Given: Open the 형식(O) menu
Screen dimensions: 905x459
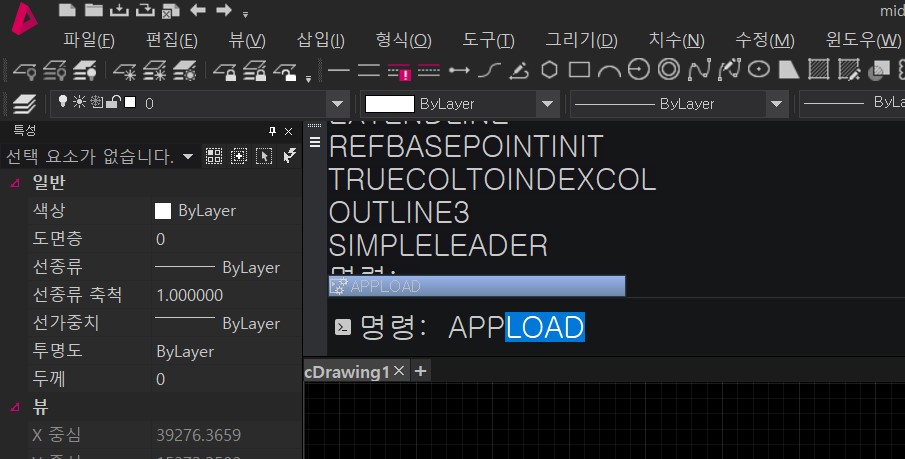Looking at the screenshot, I should click(x=403, y=40).
